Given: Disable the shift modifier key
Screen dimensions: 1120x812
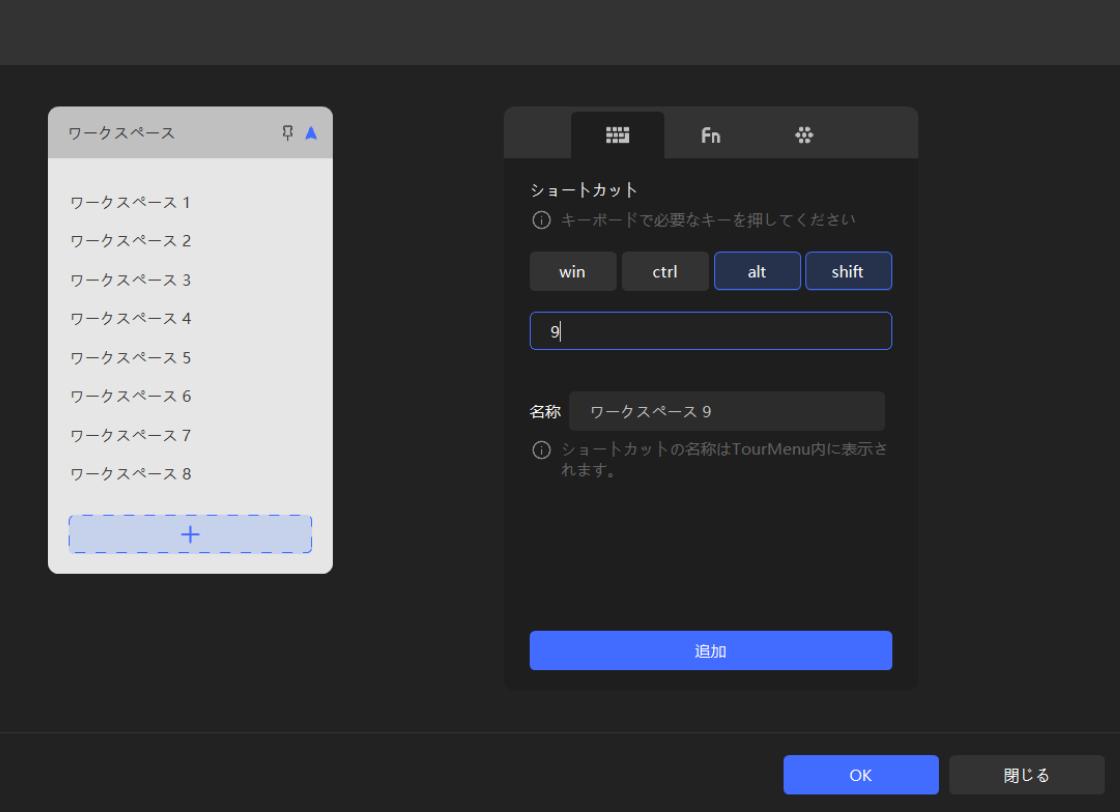Looking at the screenshot, I should click(848, 271).
